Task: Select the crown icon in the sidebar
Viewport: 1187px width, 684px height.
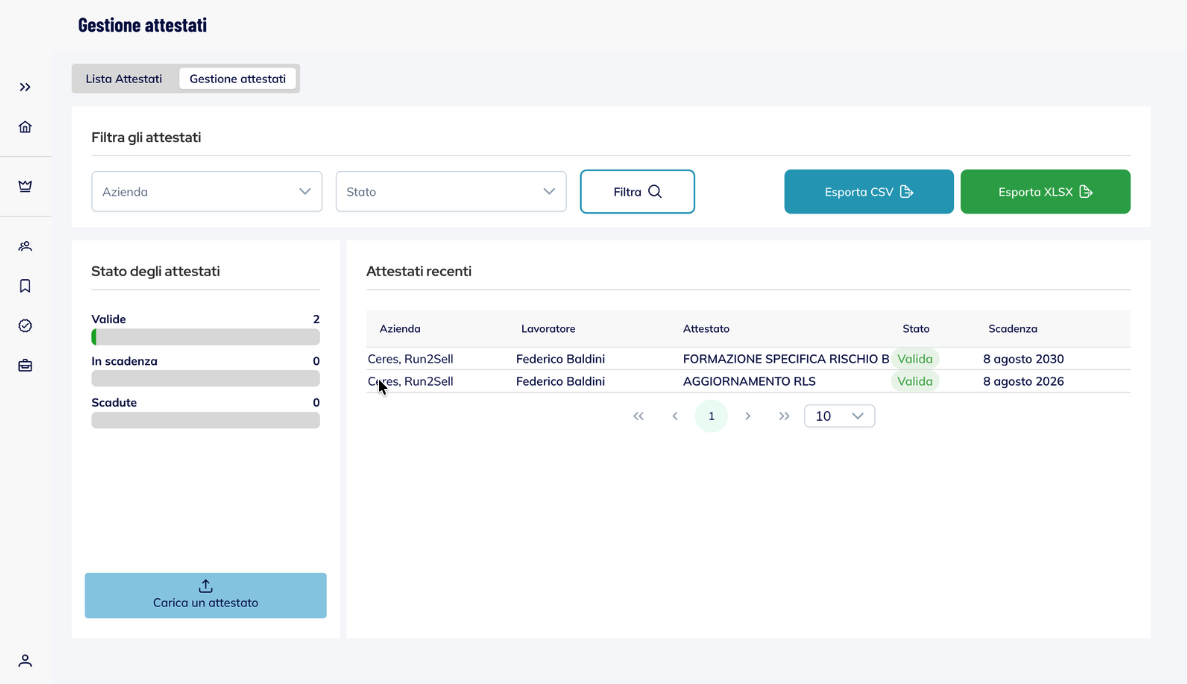Action: coord(25,186)
